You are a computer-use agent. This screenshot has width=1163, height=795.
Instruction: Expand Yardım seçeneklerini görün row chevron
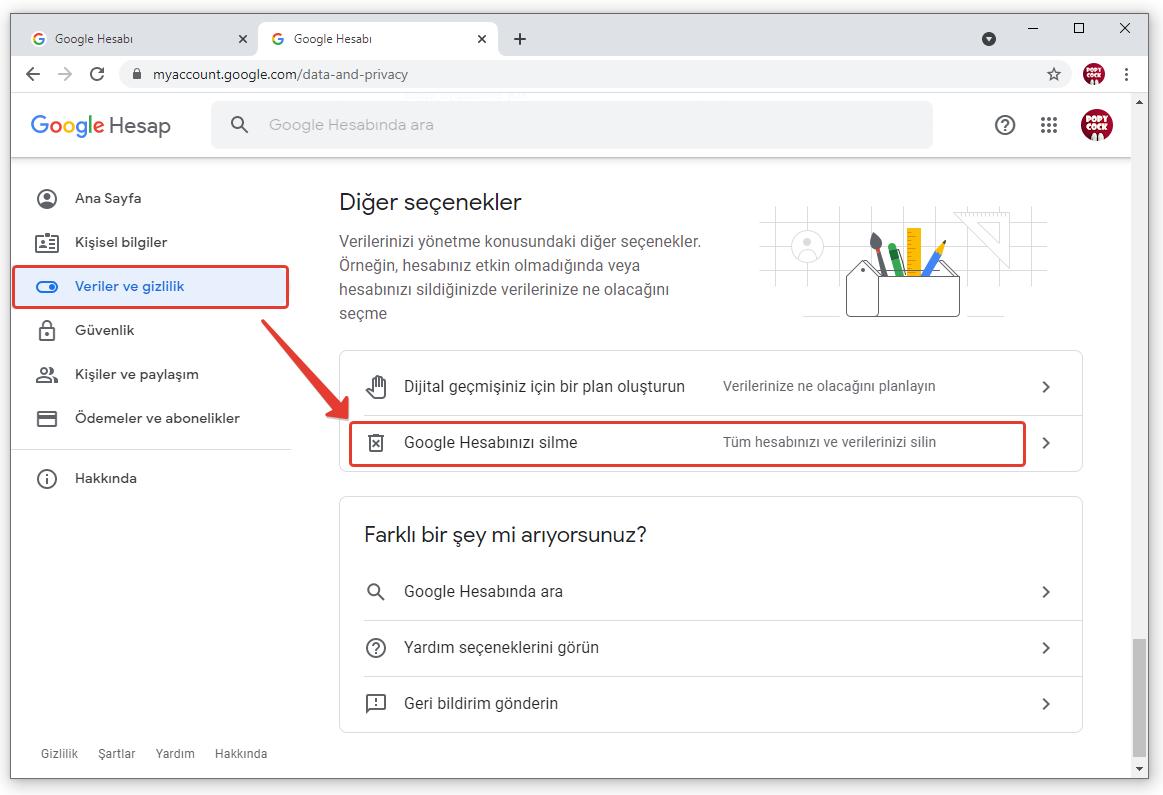pyautogui.click(x=1046, y=647)
